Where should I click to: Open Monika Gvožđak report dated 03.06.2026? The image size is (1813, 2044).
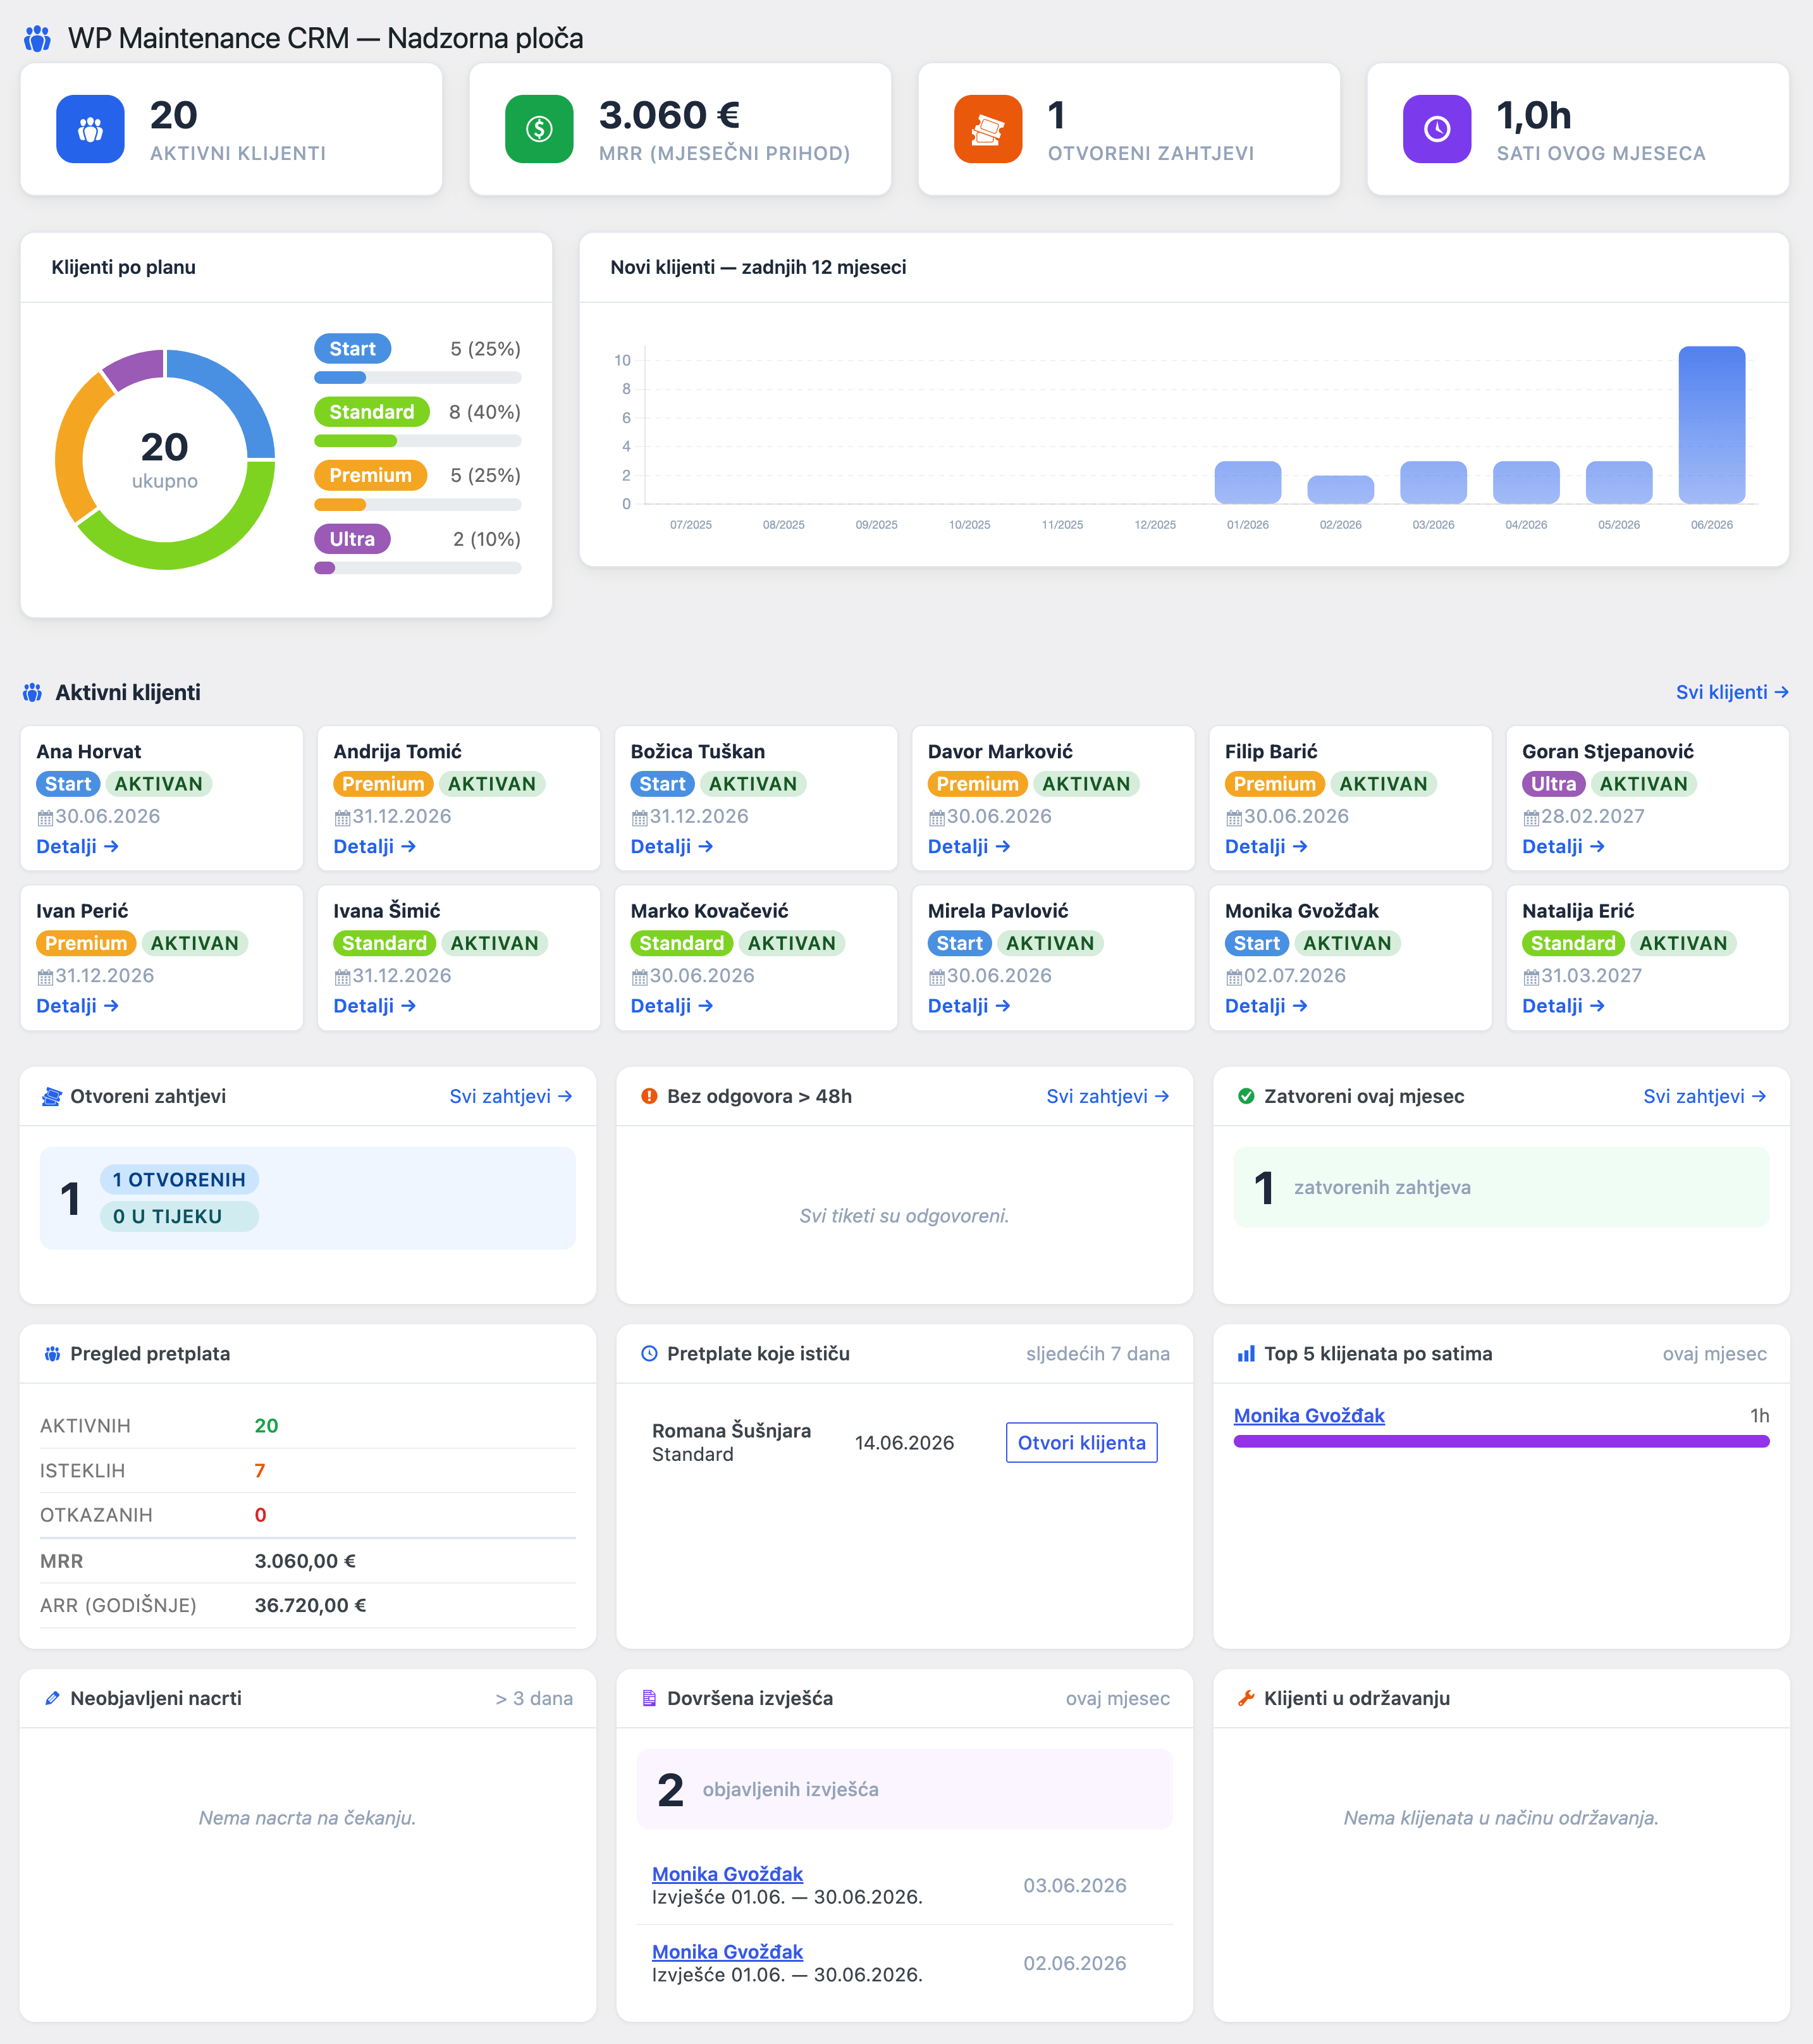click(x=727, y=1874)
